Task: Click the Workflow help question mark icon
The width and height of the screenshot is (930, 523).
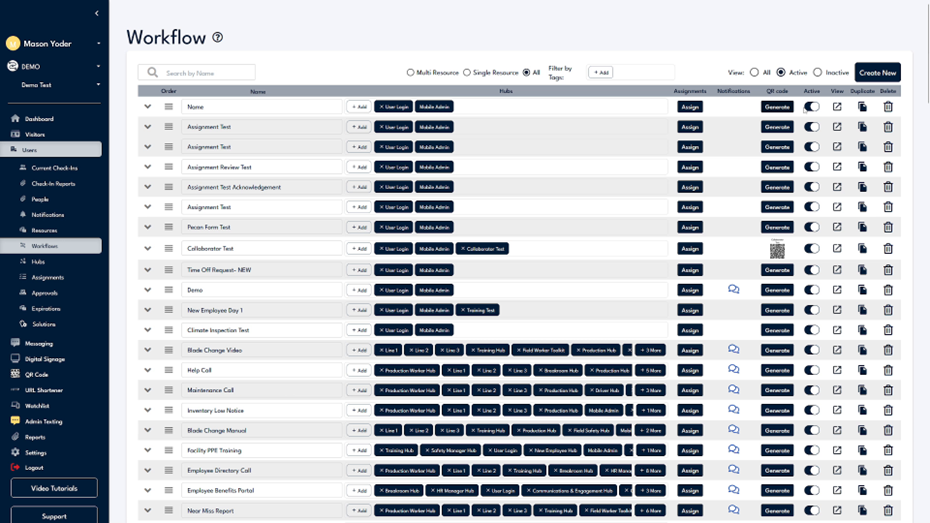Action: click(218, 38)
